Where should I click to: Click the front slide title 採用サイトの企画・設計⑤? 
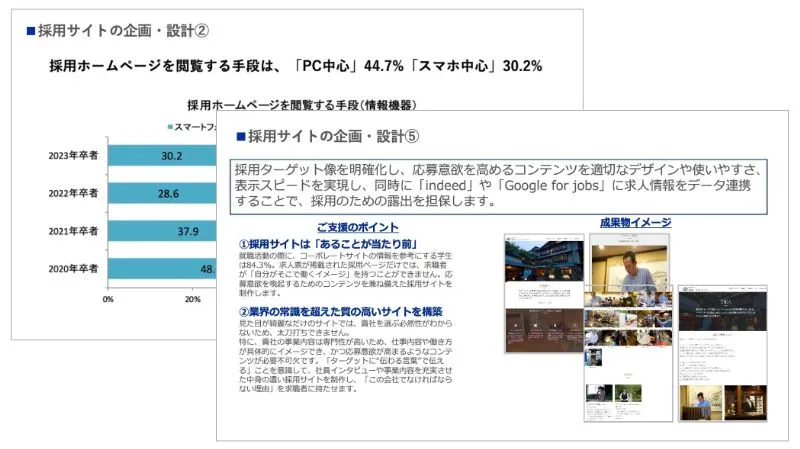pos(328,137)
